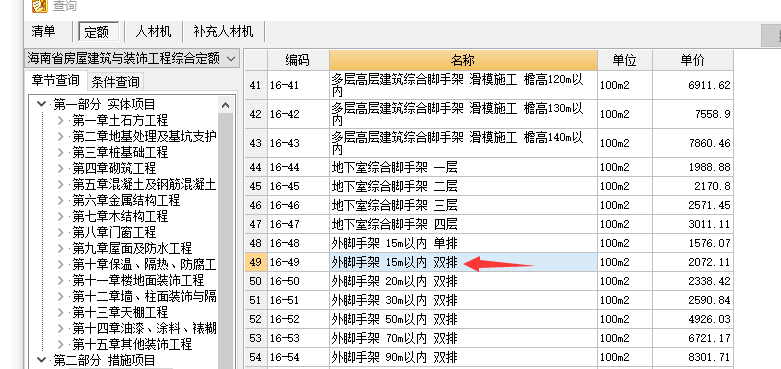Click price cell 8301.71

(693, 357)
